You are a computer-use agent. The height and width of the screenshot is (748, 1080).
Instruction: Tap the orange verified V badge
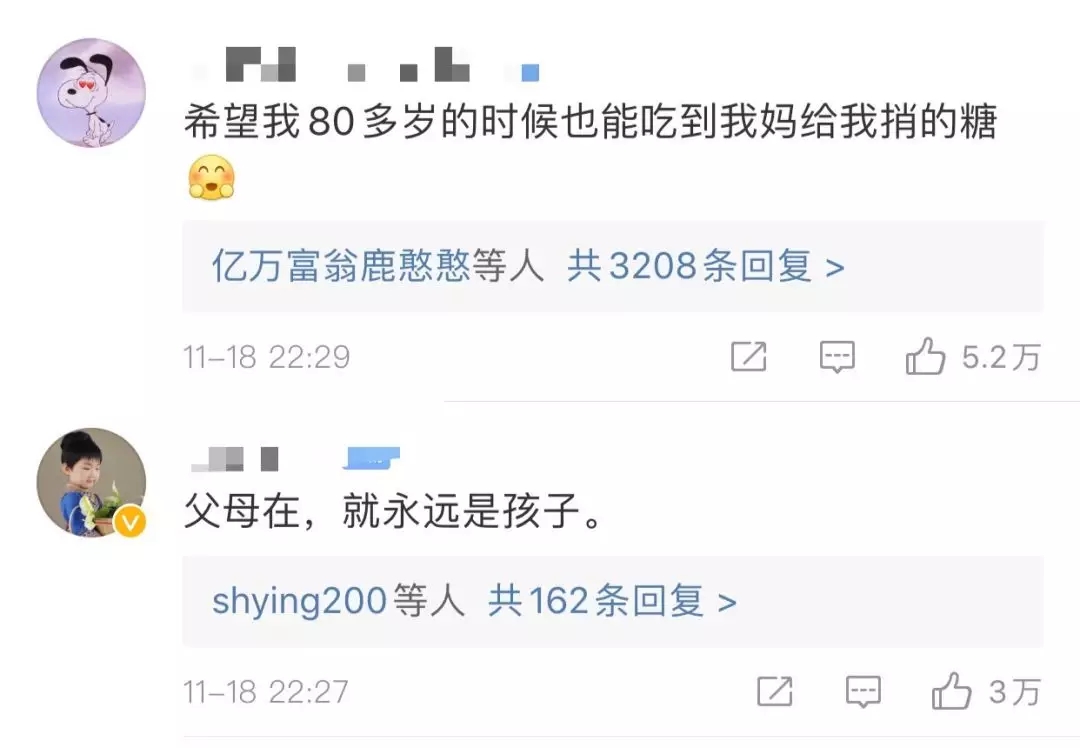coord(129,522)
